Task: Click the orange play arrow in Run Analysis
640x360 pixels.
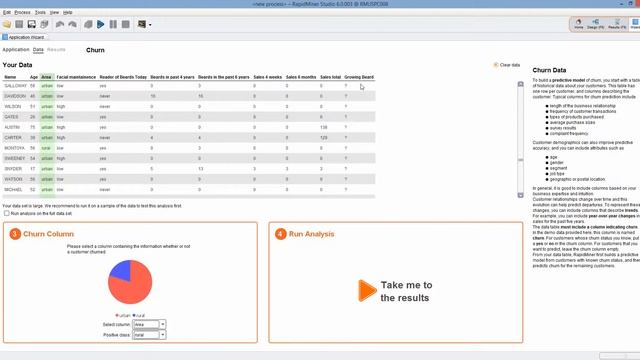Action: (x=367, y=291)
